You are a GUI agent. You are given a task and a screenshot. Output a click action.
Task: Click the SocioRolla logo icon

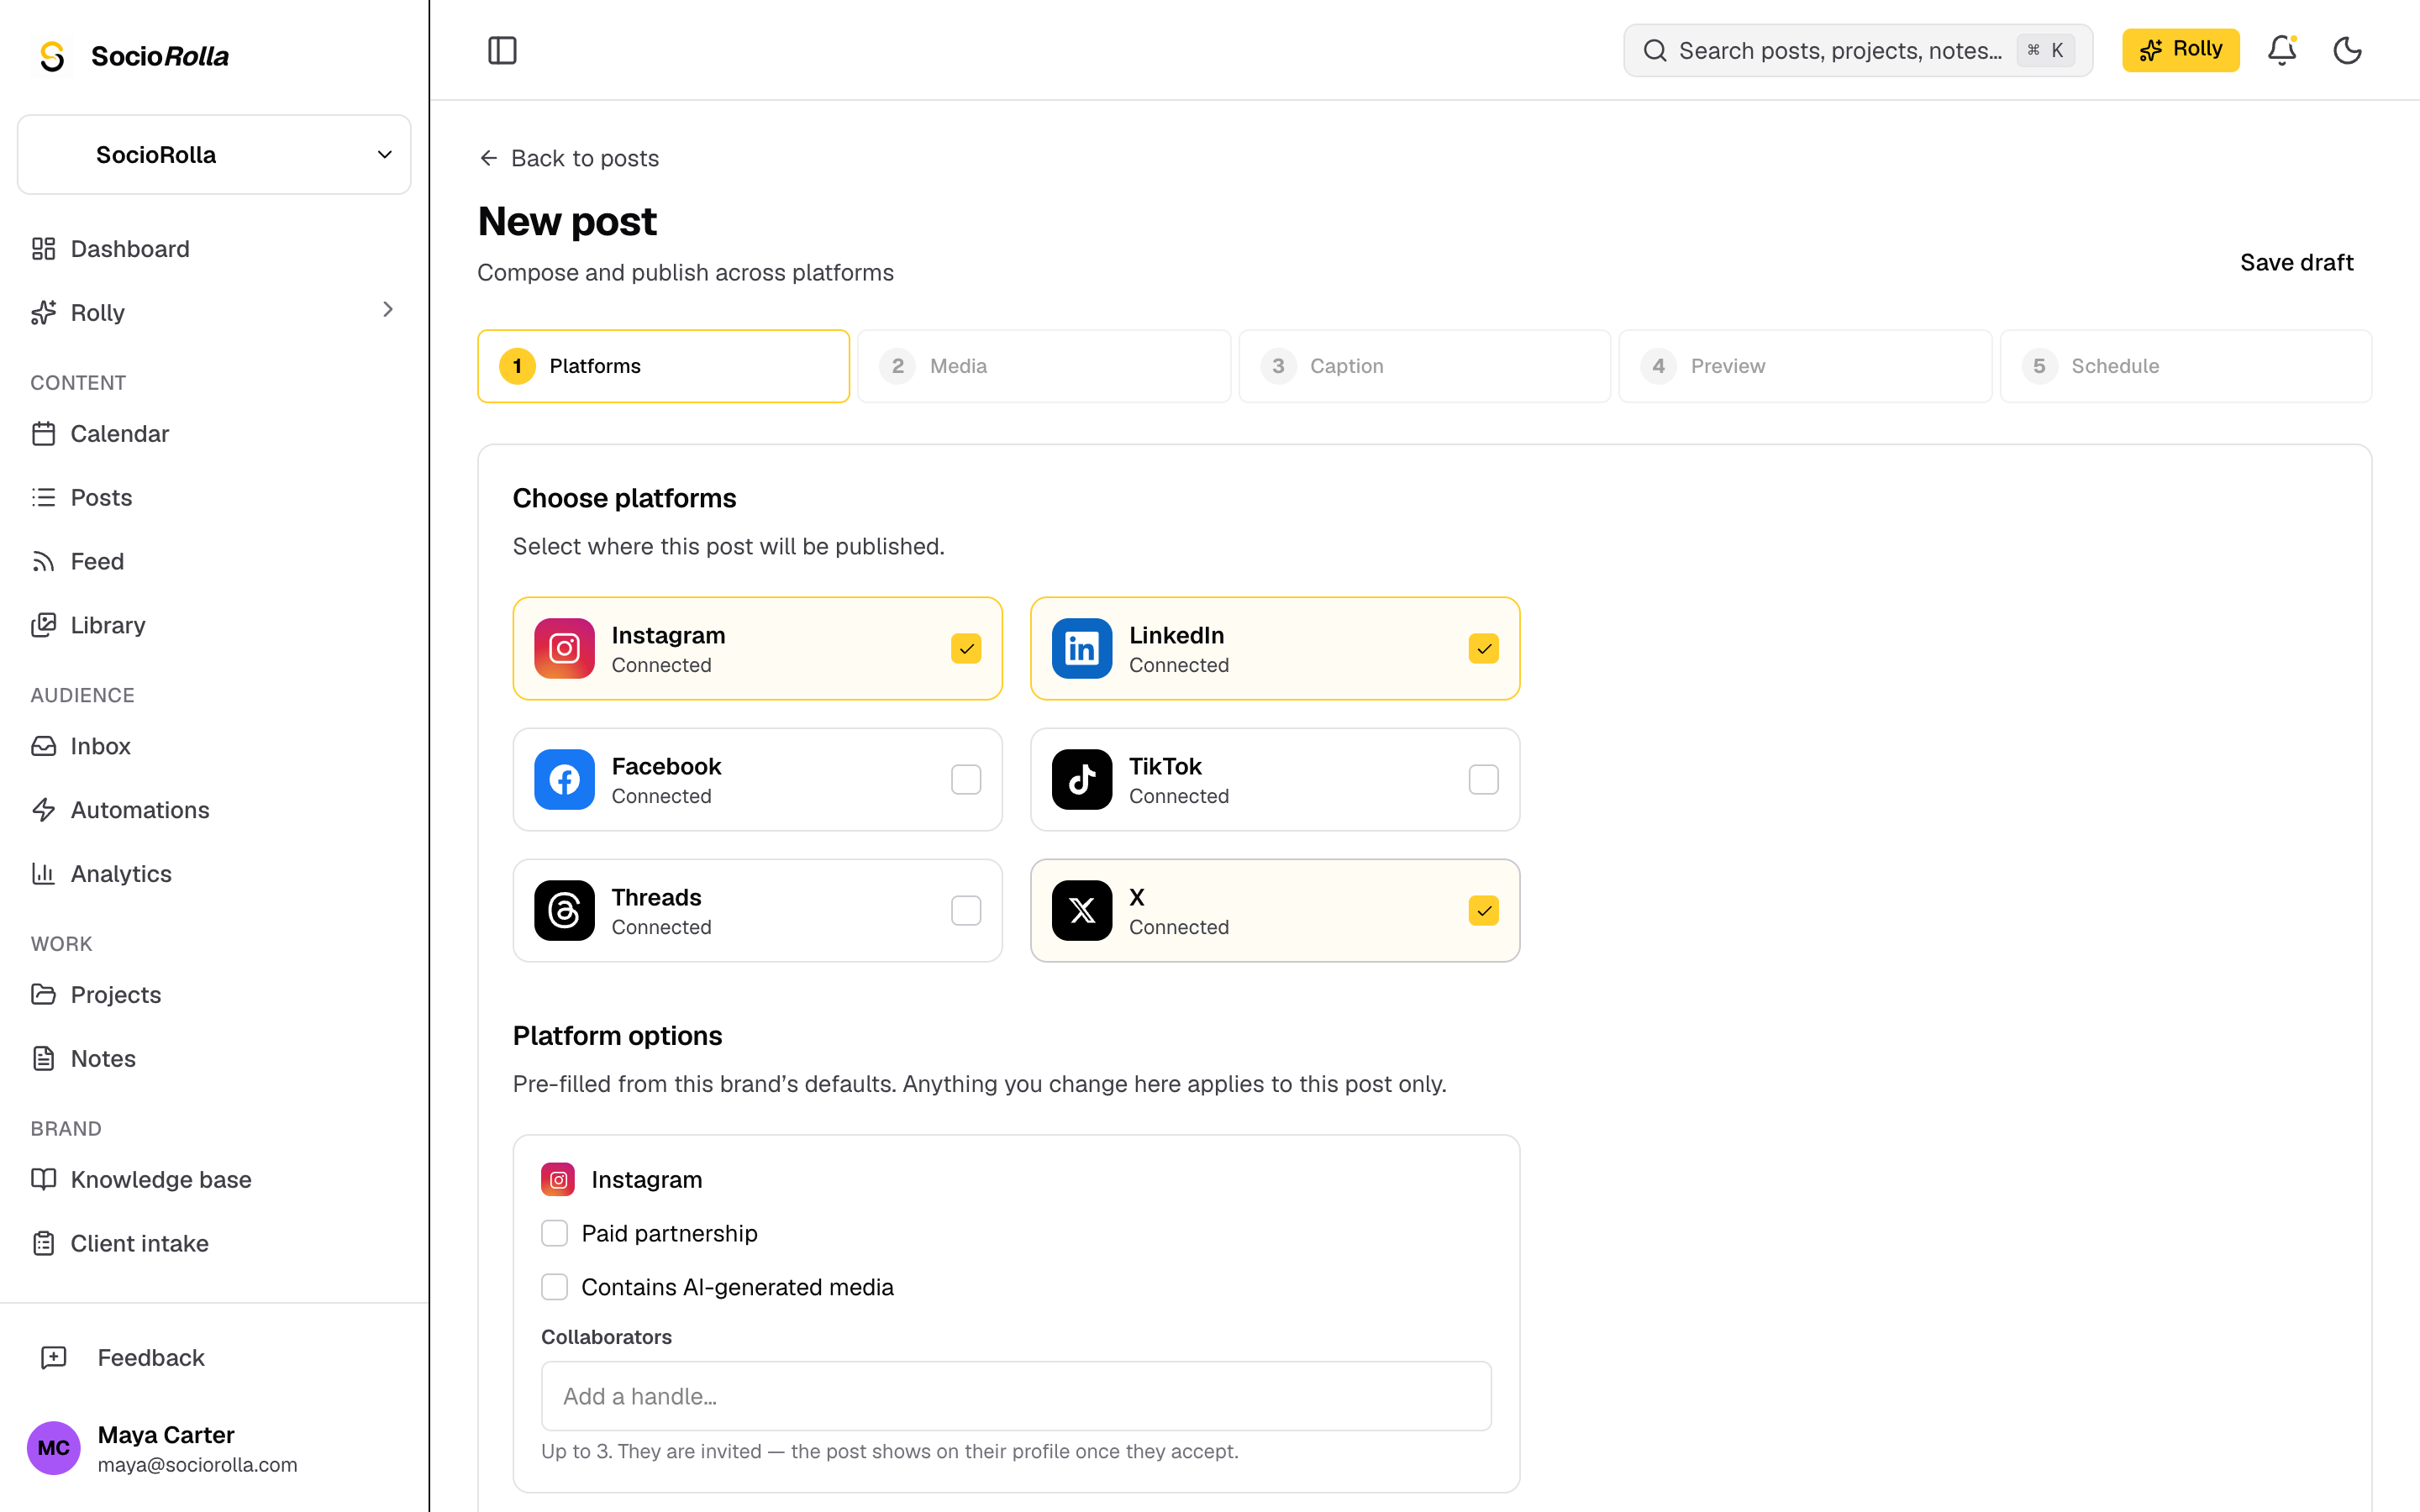52,56
